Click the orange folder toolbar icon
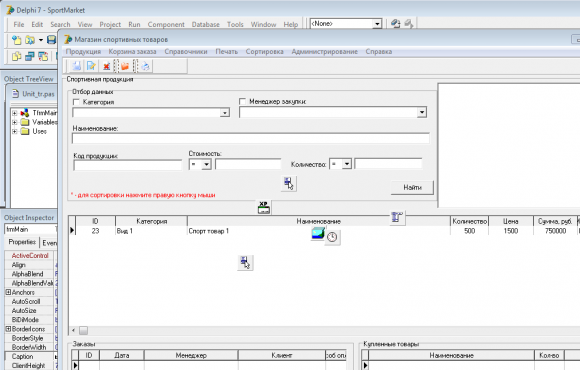This screenshot has width=580, height=370. (125, 66)
